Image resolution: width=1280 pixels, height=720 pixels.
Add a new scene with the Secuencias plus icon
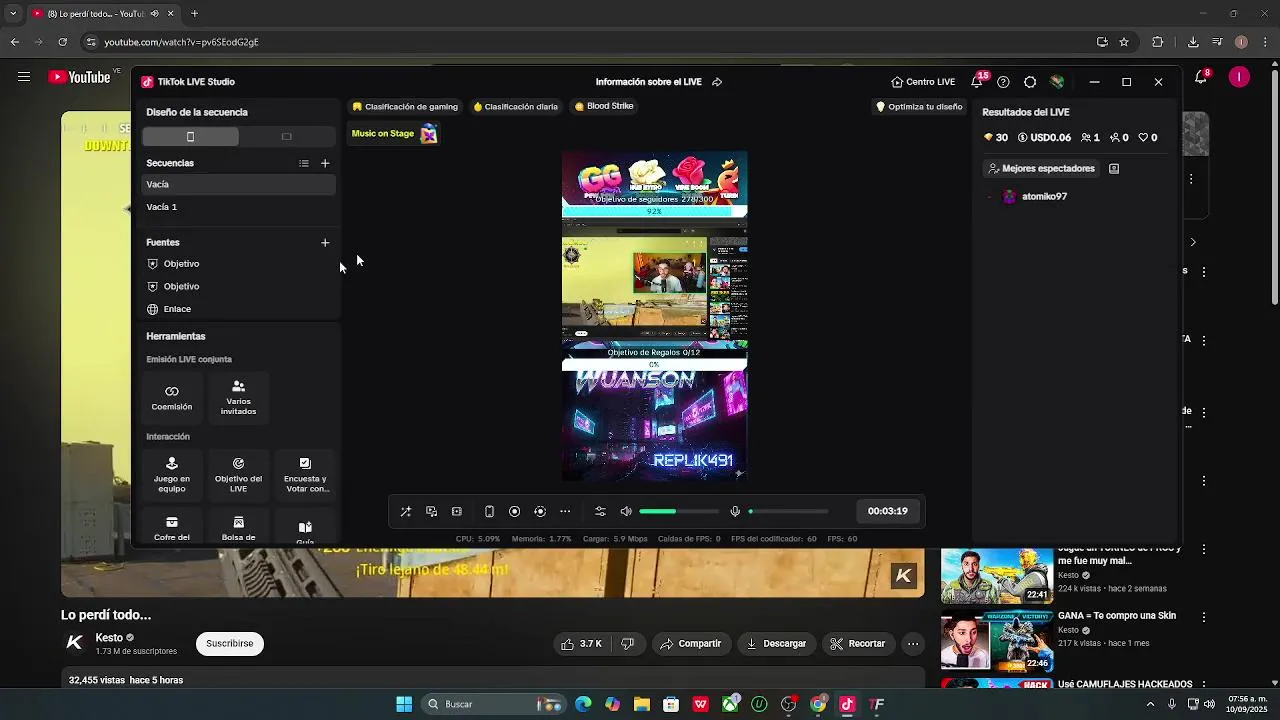[325, 163]
